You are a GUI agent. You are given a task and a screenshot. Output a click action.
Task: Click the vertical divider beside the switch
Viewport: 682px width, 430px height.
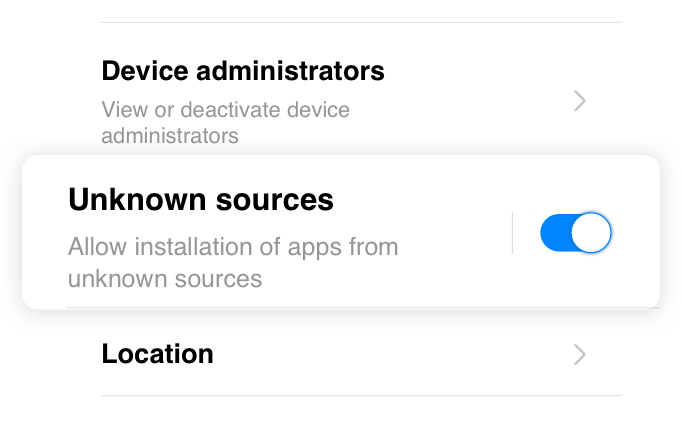tap(512, 233)
